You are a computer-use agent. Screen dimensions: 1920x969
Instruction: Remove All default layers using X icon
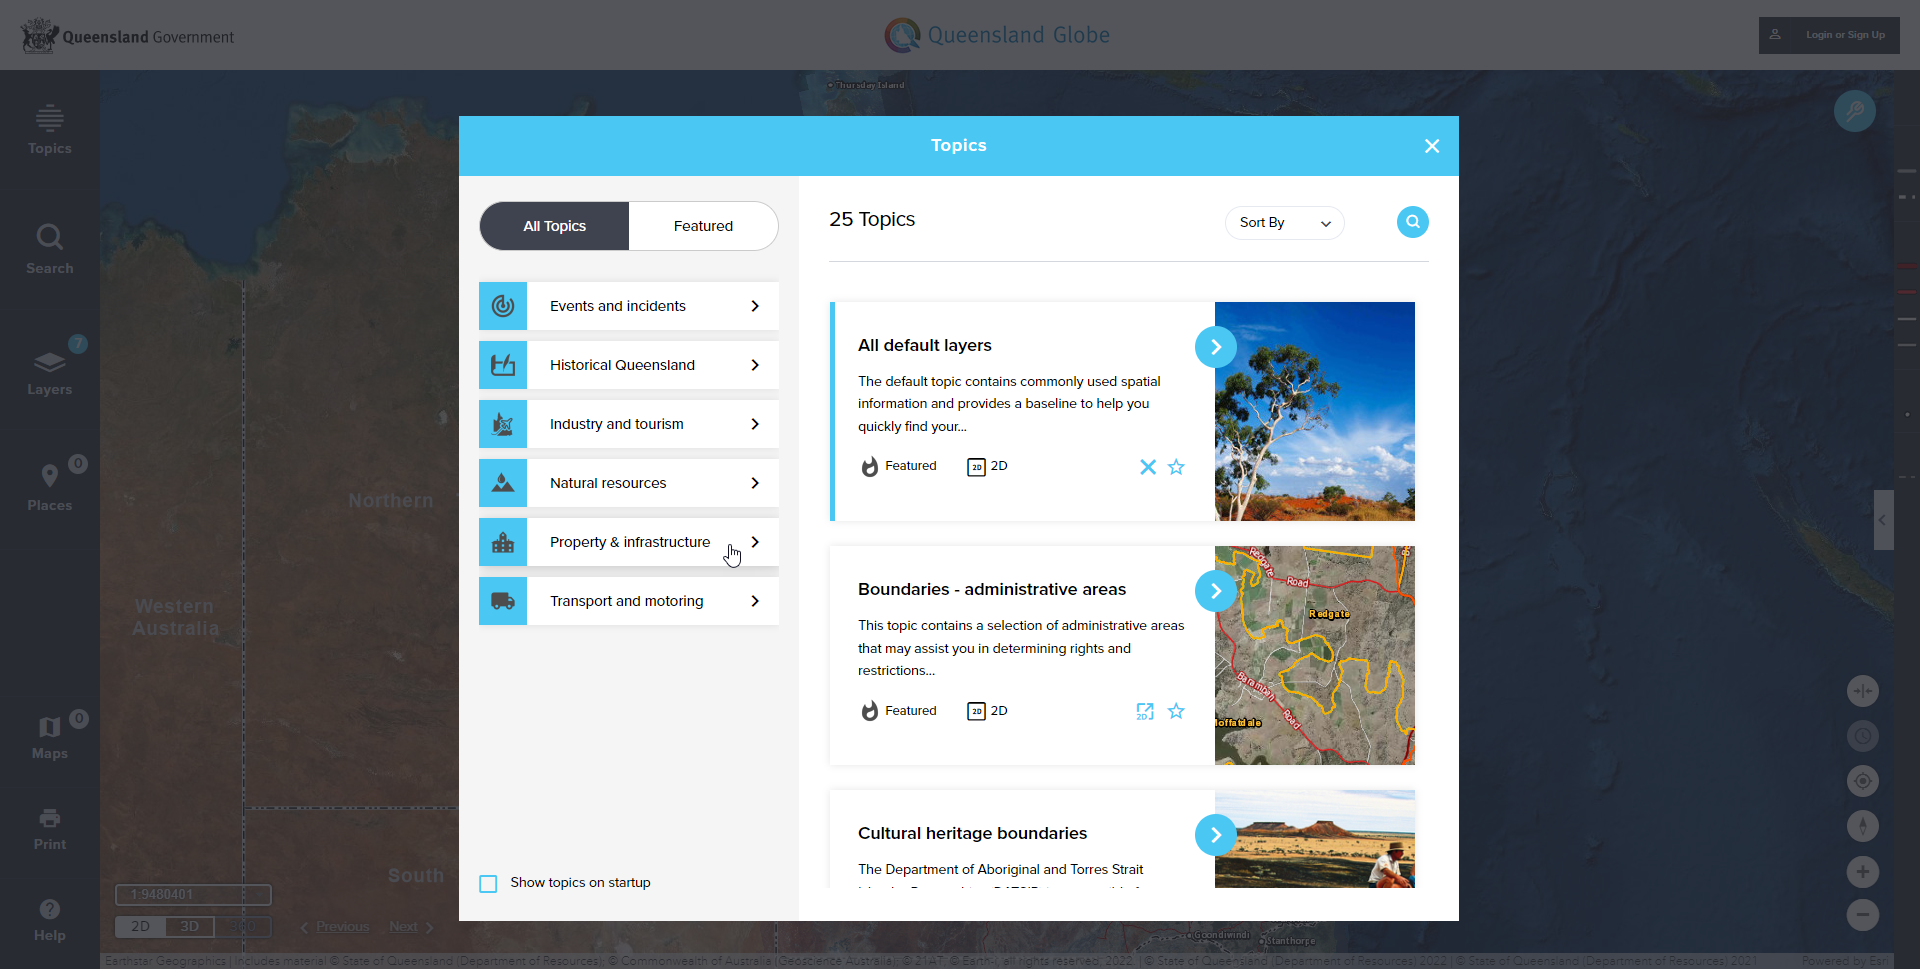(1147, 467)
